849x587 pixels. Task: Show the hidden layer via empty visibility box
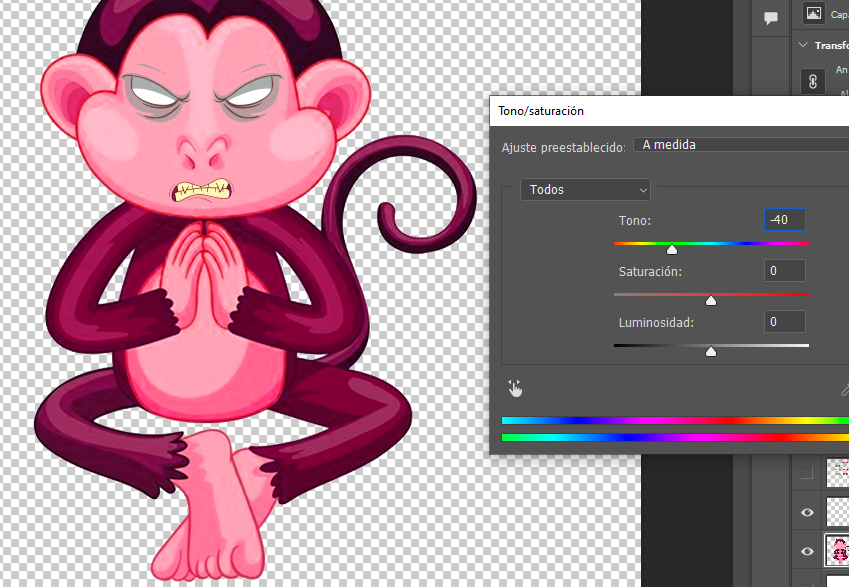pos(806,472)
